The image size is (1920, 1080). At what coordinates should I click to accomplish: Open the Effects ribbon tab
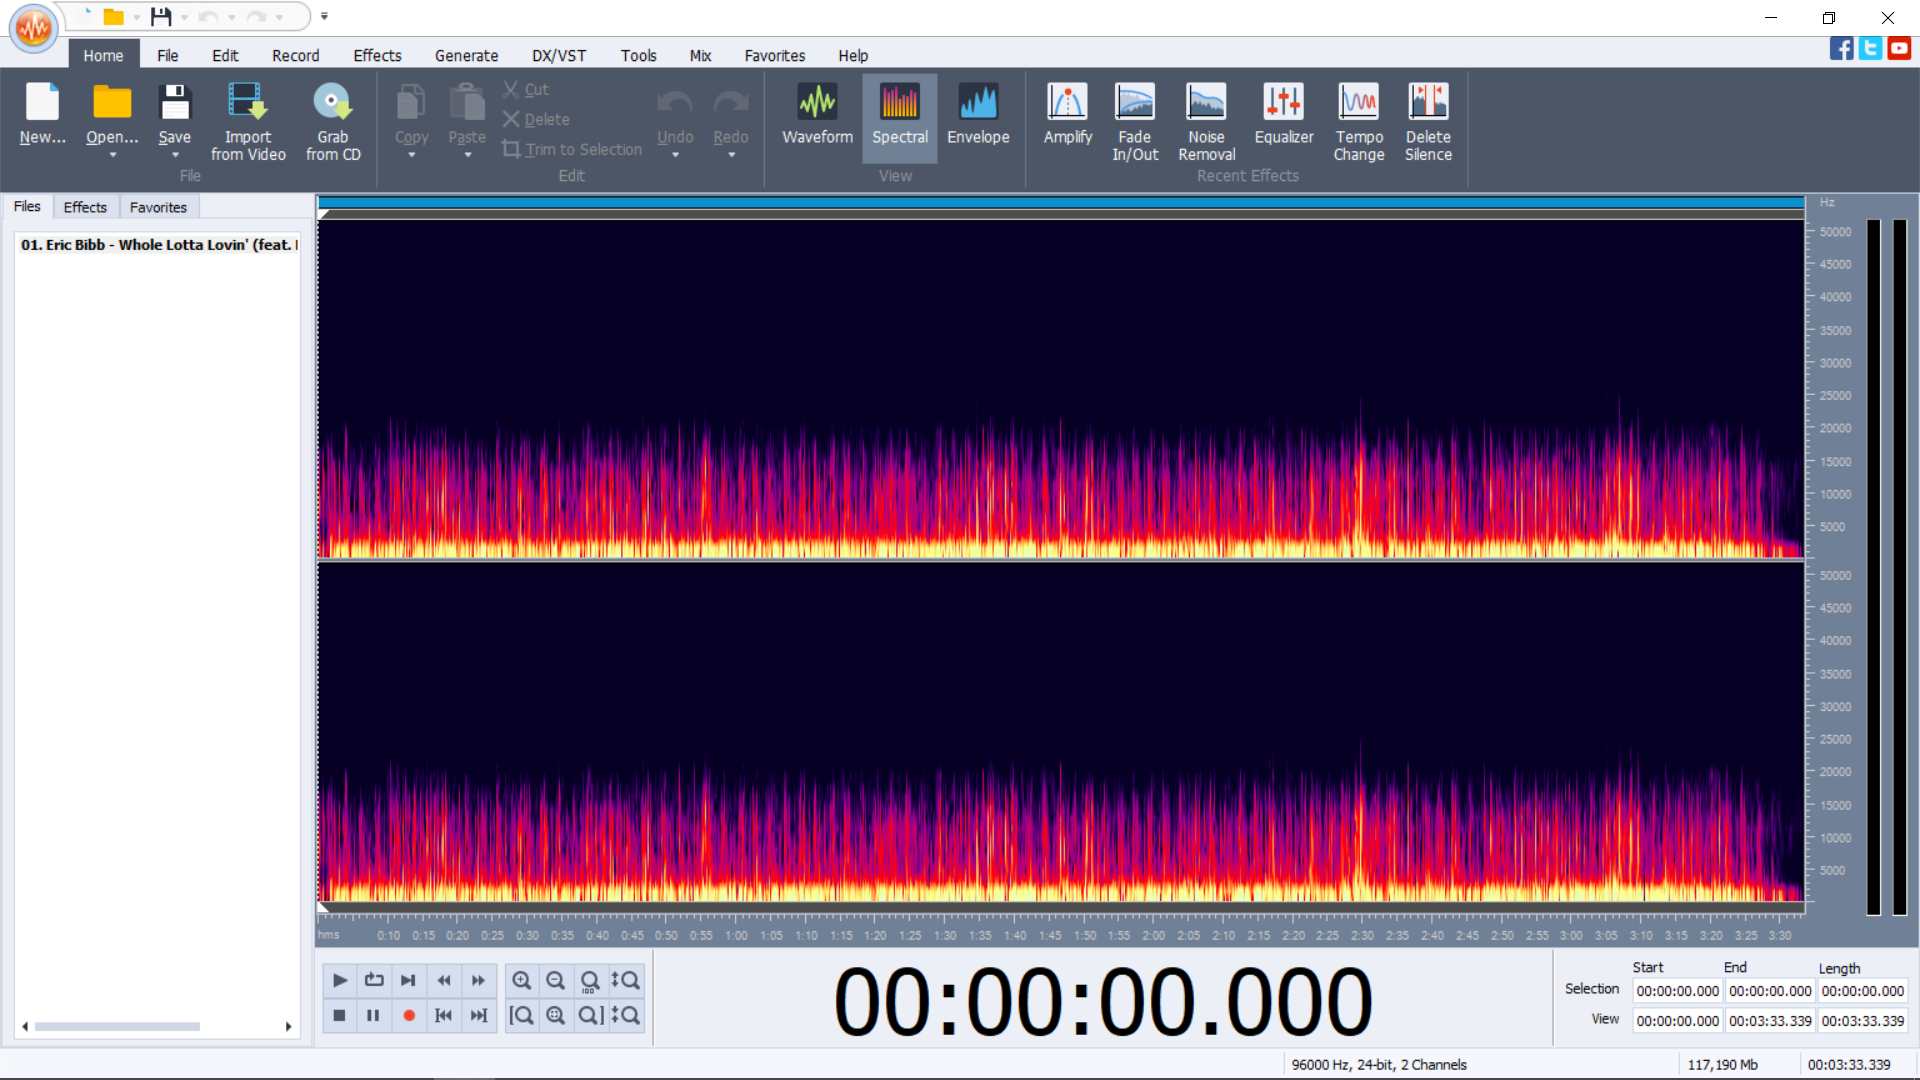(377, 56)
